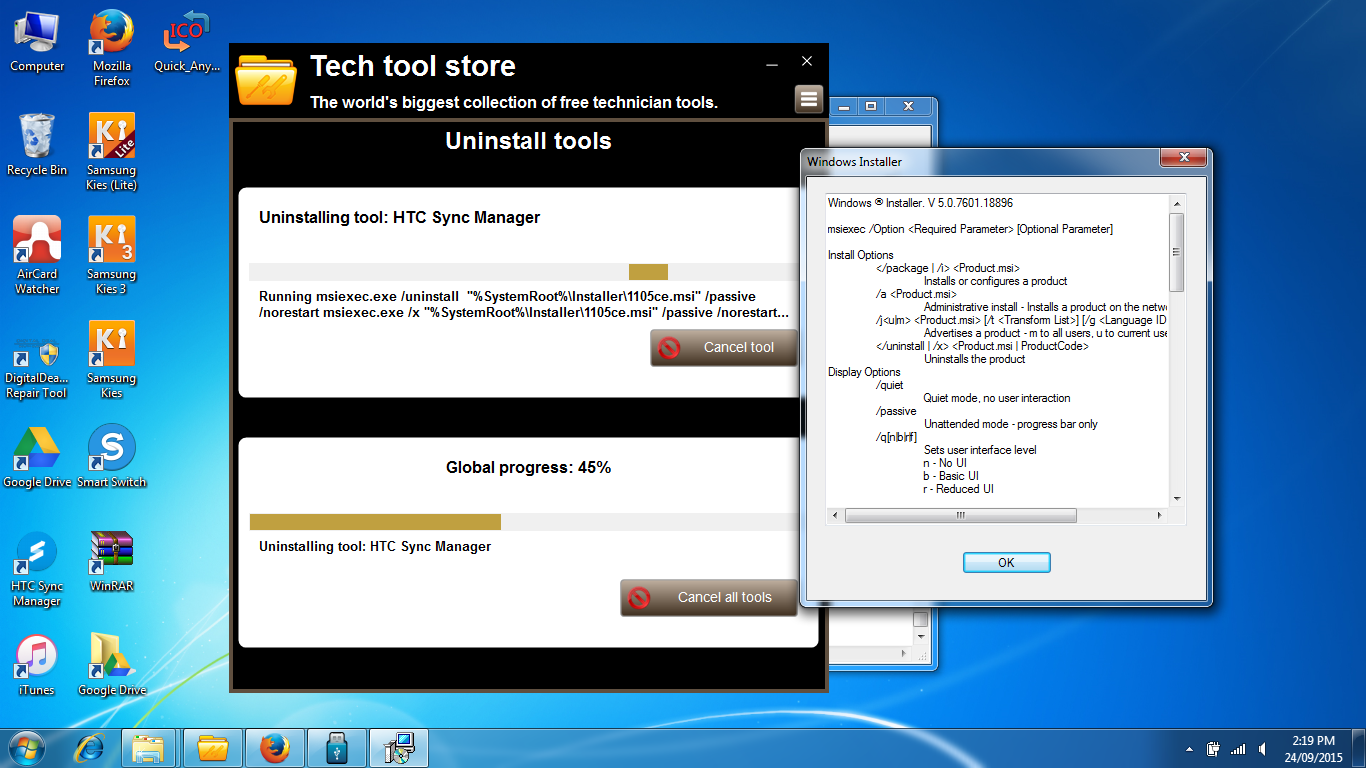This screenshot has height=768, width=1366.
Task: Open the volume speaker tray icon
Action: [x=1263, y=748]
